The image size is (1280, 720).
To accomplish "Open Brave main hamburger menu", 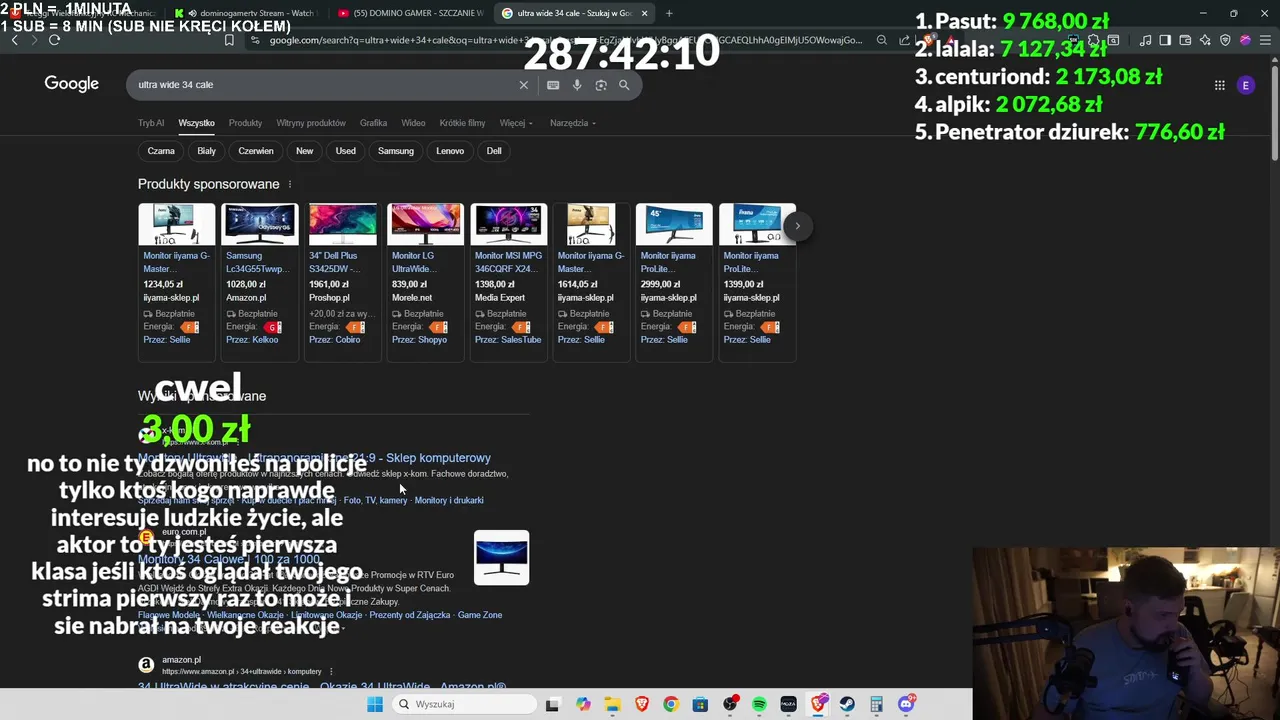I will (x=1265, y=40).
